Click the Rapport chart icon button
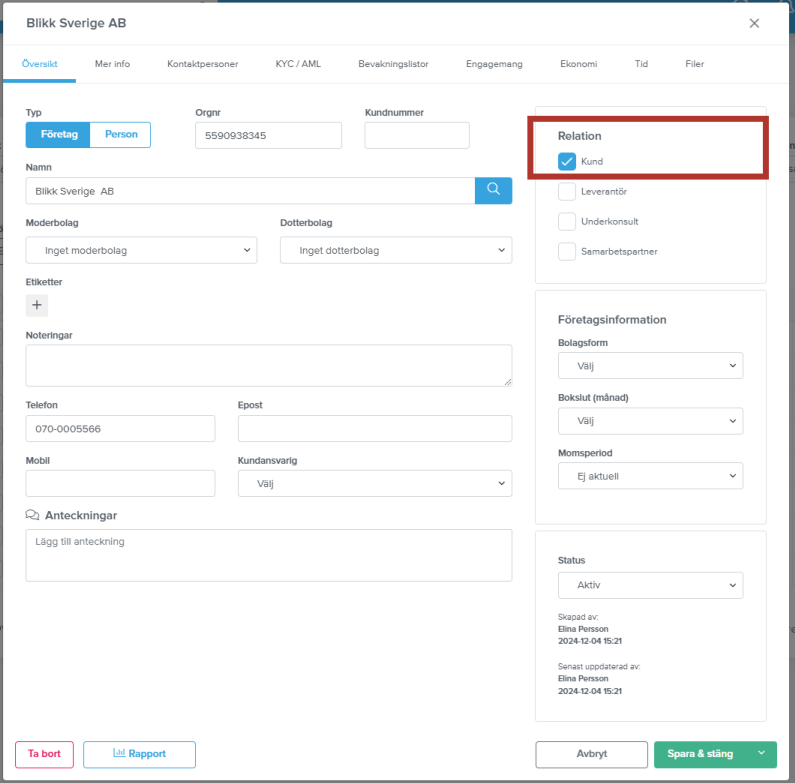The height and width of the screenshot is (783, 795). [139, 754]
